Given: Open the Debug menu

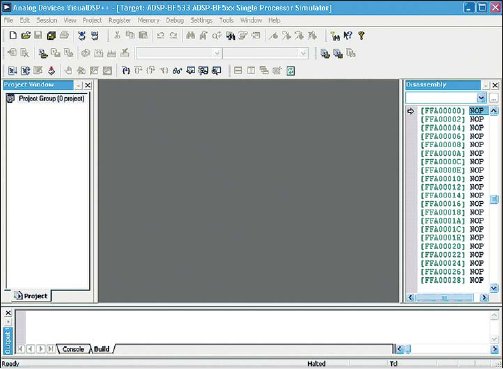Looking at the screenshot, I should tap(175, 20).
